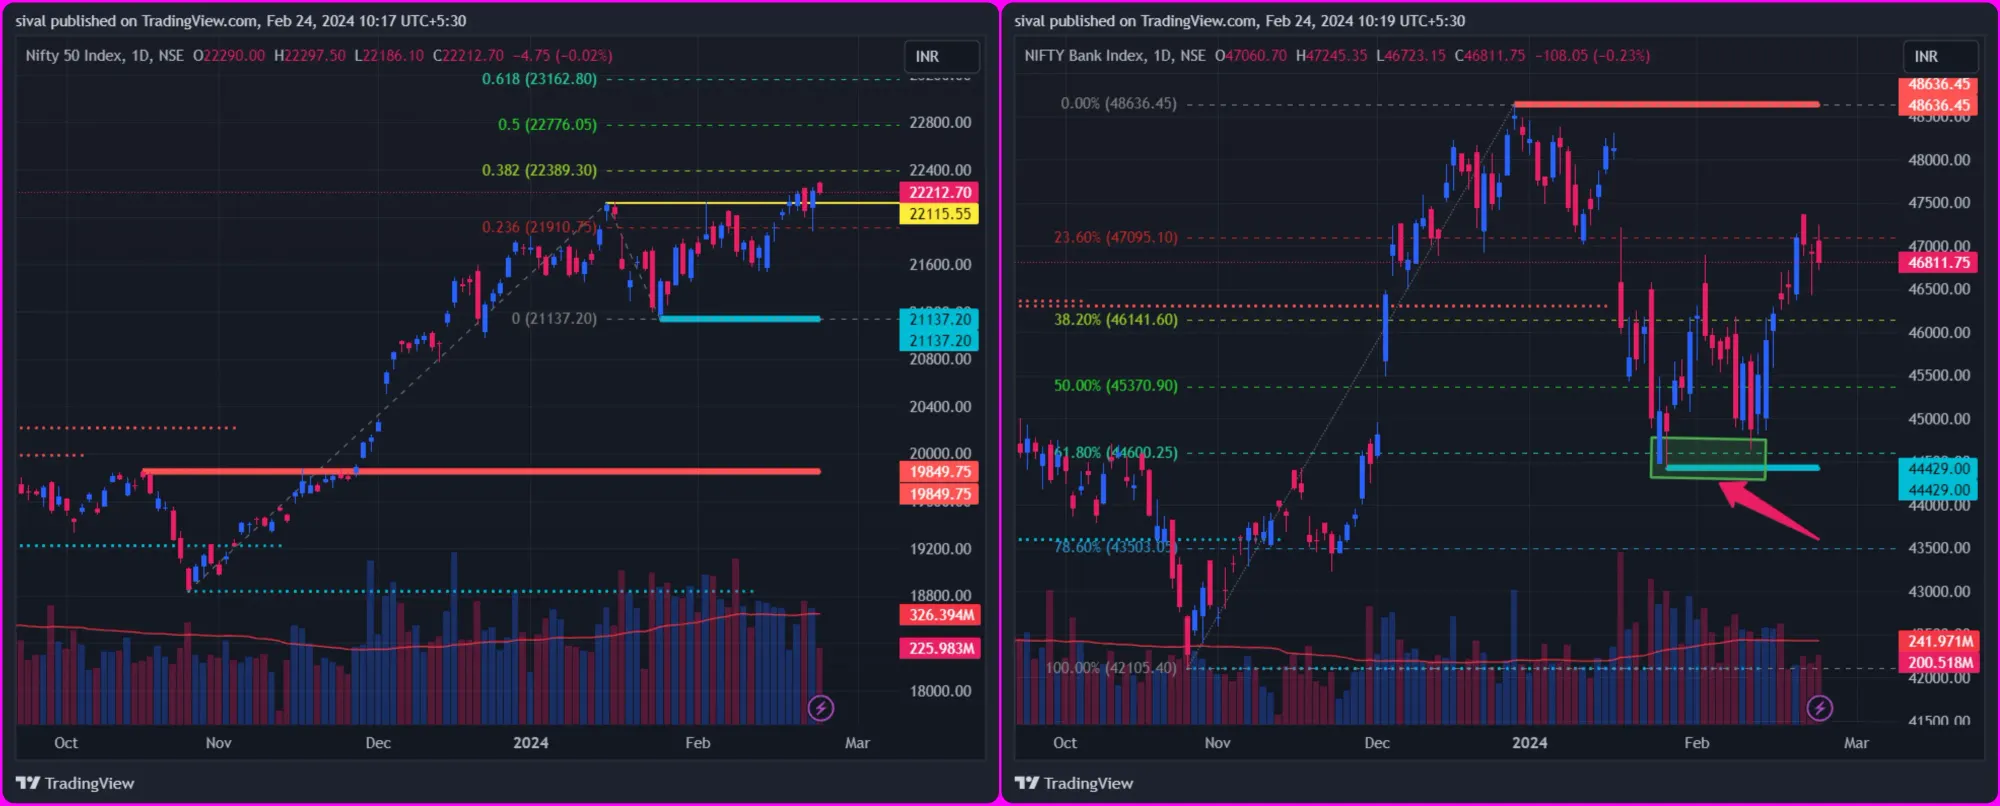This screenshot has height=806, width=2000.
Task: Select Fibonacci label 0.618 (23162.80)
Action: pyautogui.click(x=539, y=79)
